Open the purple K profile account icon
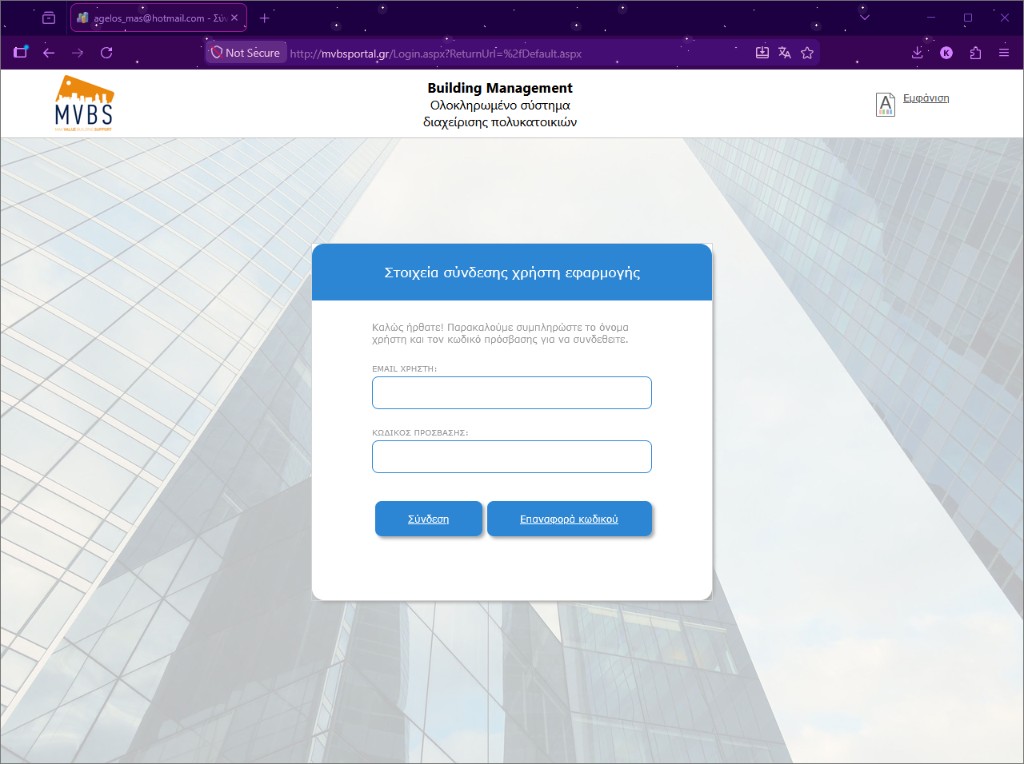 coord(946,53)
